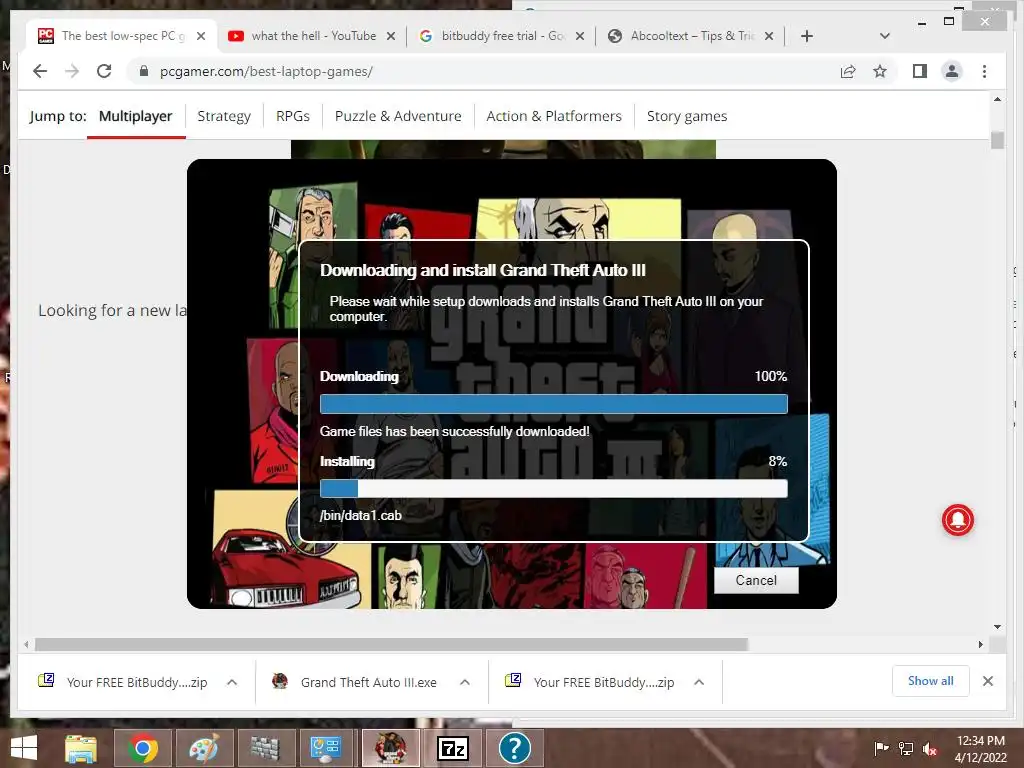Open the Chrome side panel
1024x768 pixels.
click(920, 71)
